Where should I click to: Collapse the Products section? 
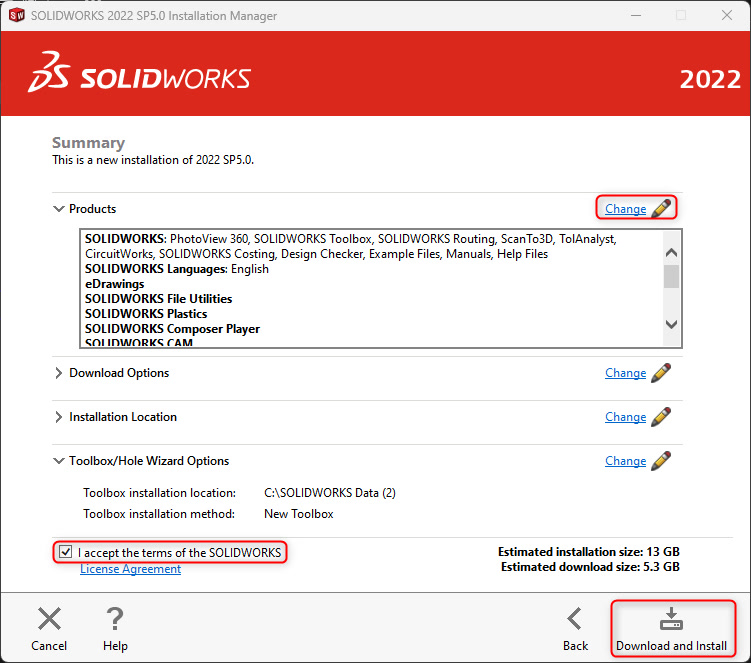[58, 209]
